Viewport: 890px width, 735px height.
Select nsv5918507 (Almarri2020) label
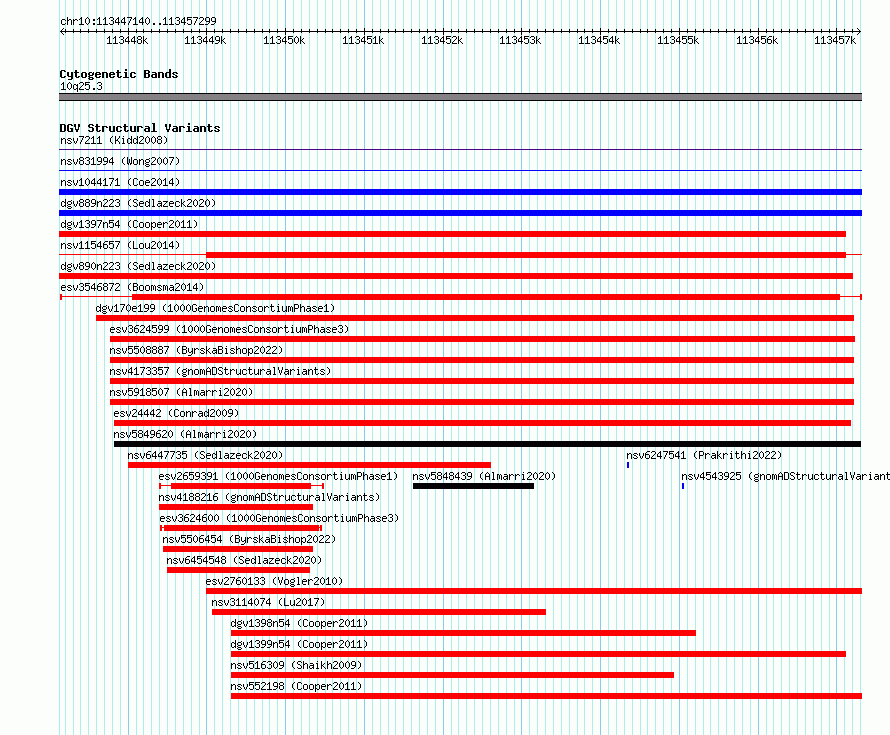pyautogui.click(x=182, y=392)
